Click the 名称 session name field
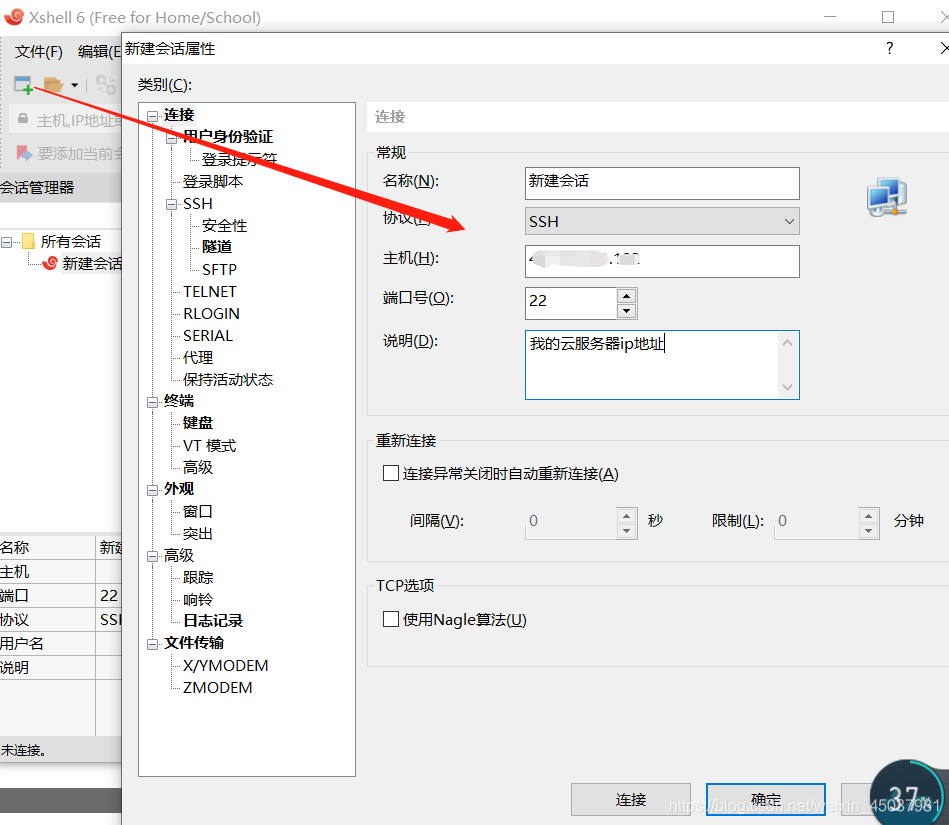949x825 pixels. point(662,183)
